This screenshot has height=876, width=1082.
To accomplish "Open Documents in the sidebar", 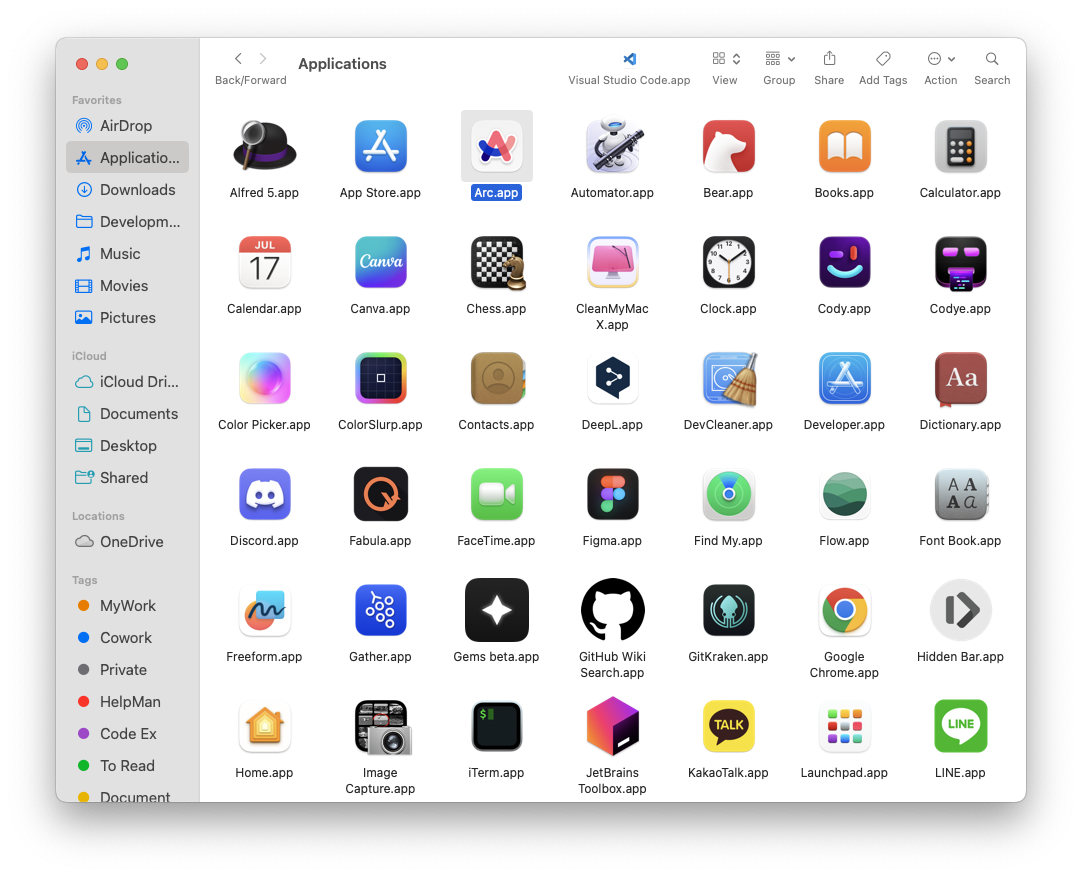I will [128, 413].
